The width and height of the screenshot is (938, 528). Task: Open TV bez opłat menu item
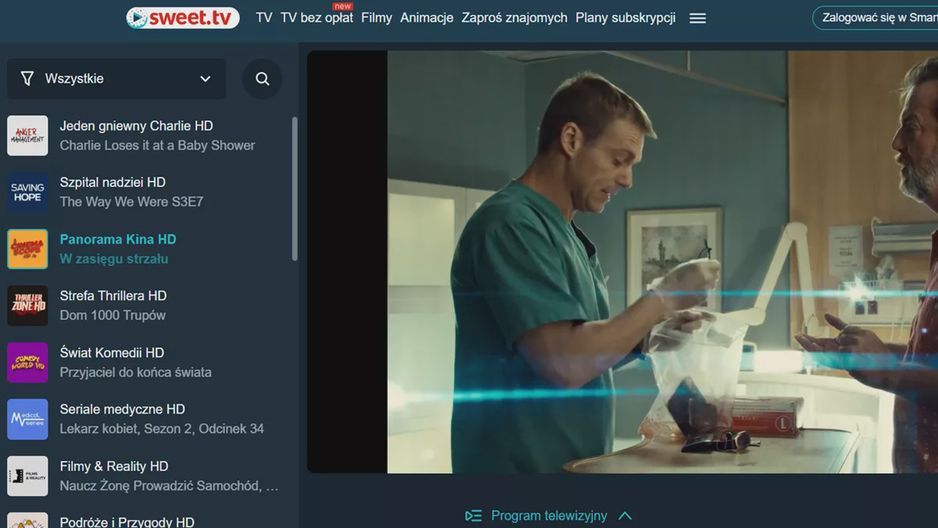point(316,18)
